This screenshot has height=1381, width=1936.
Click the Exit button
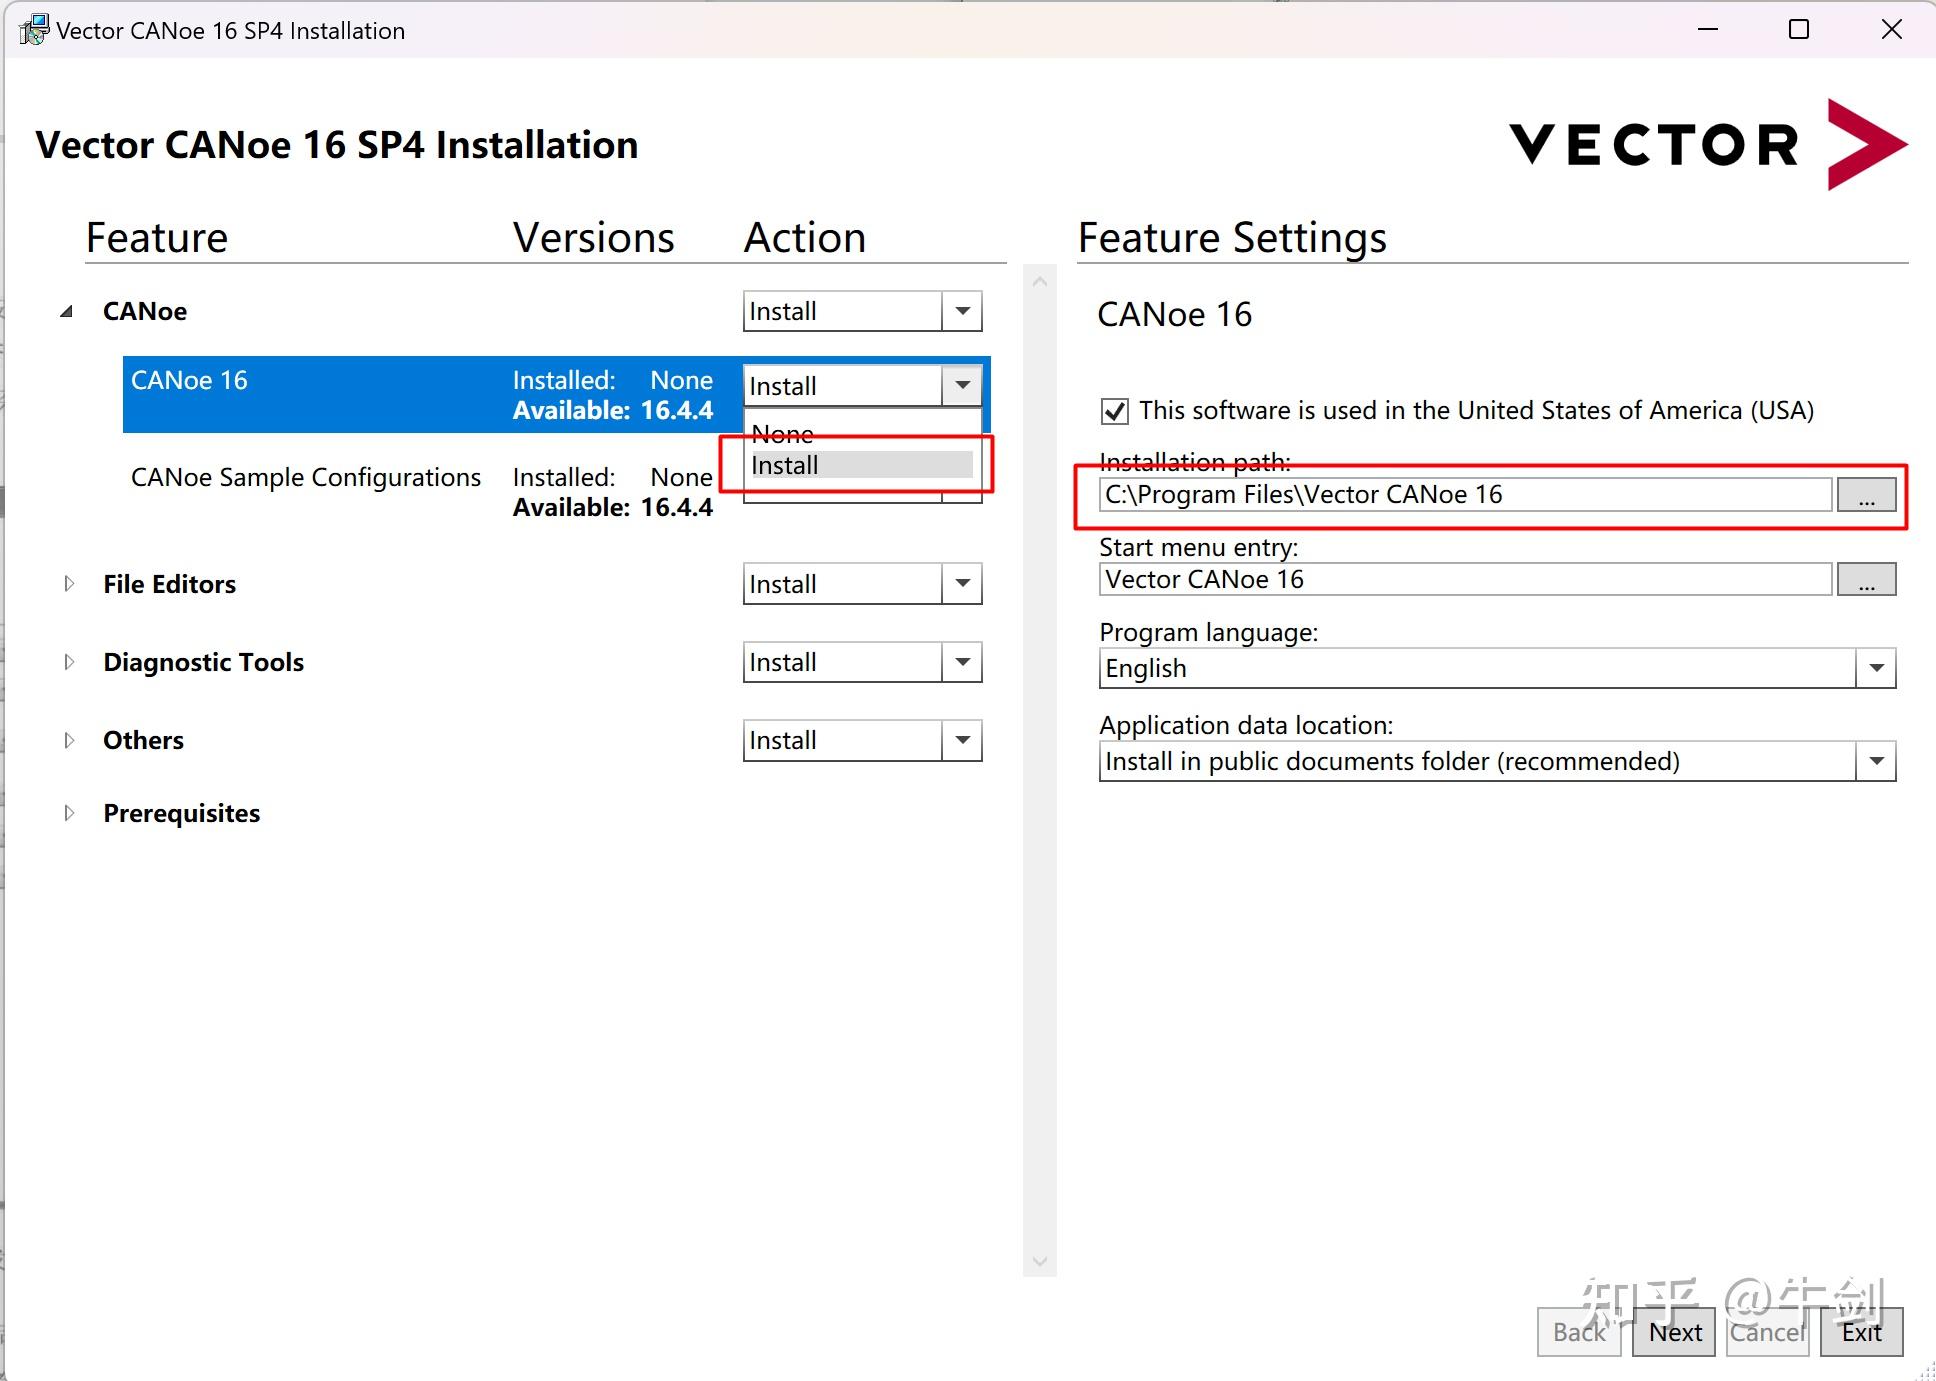point(1860,1332)
